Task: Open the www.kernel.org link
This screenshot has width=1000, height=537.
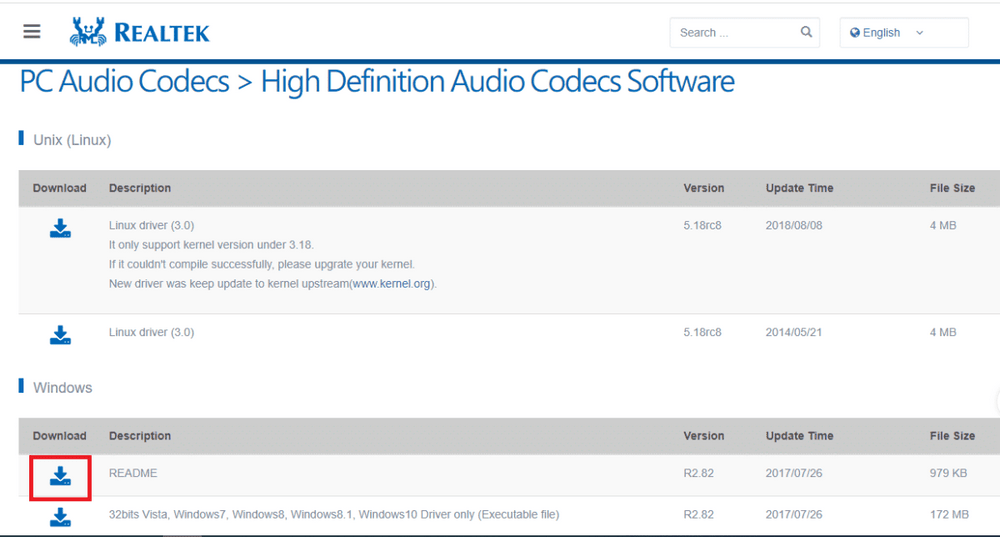Action: pyautogui.click(x=391, y=284)
